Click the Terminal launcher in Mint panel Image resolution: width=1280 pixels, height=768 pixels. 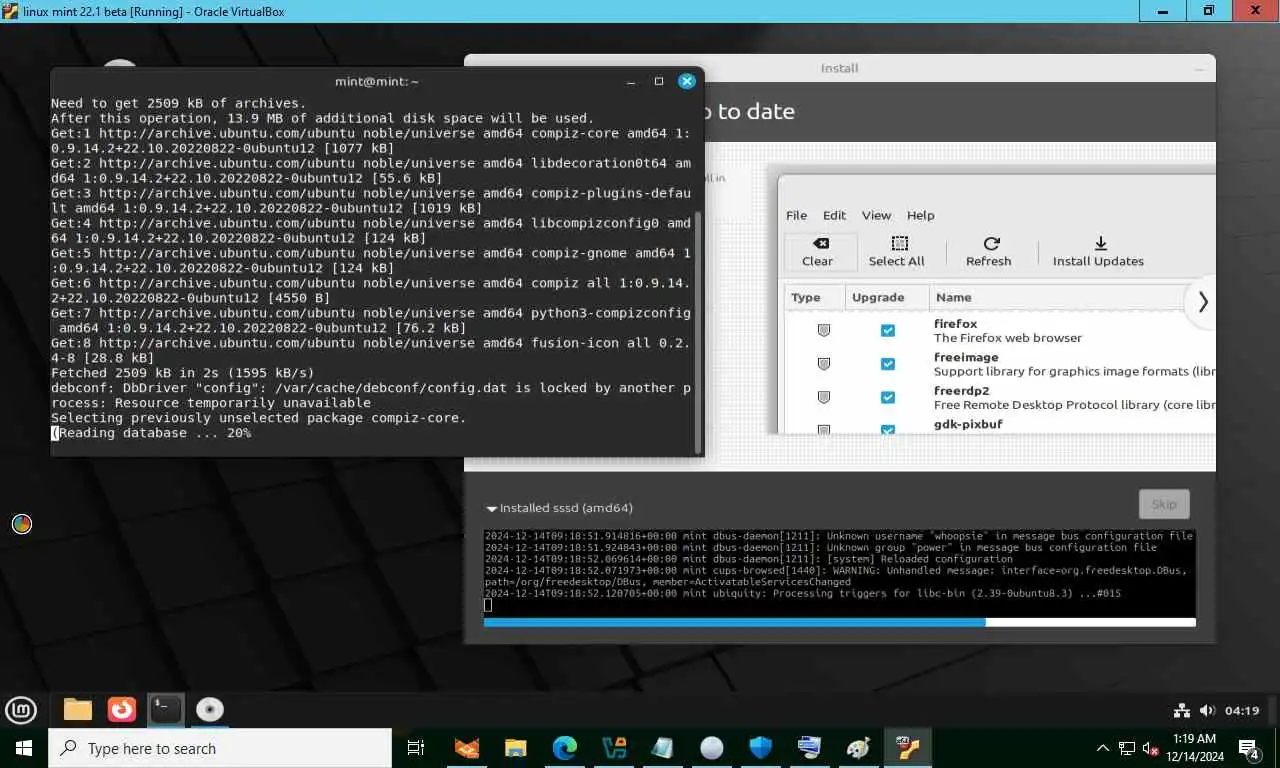pos(166,710)
